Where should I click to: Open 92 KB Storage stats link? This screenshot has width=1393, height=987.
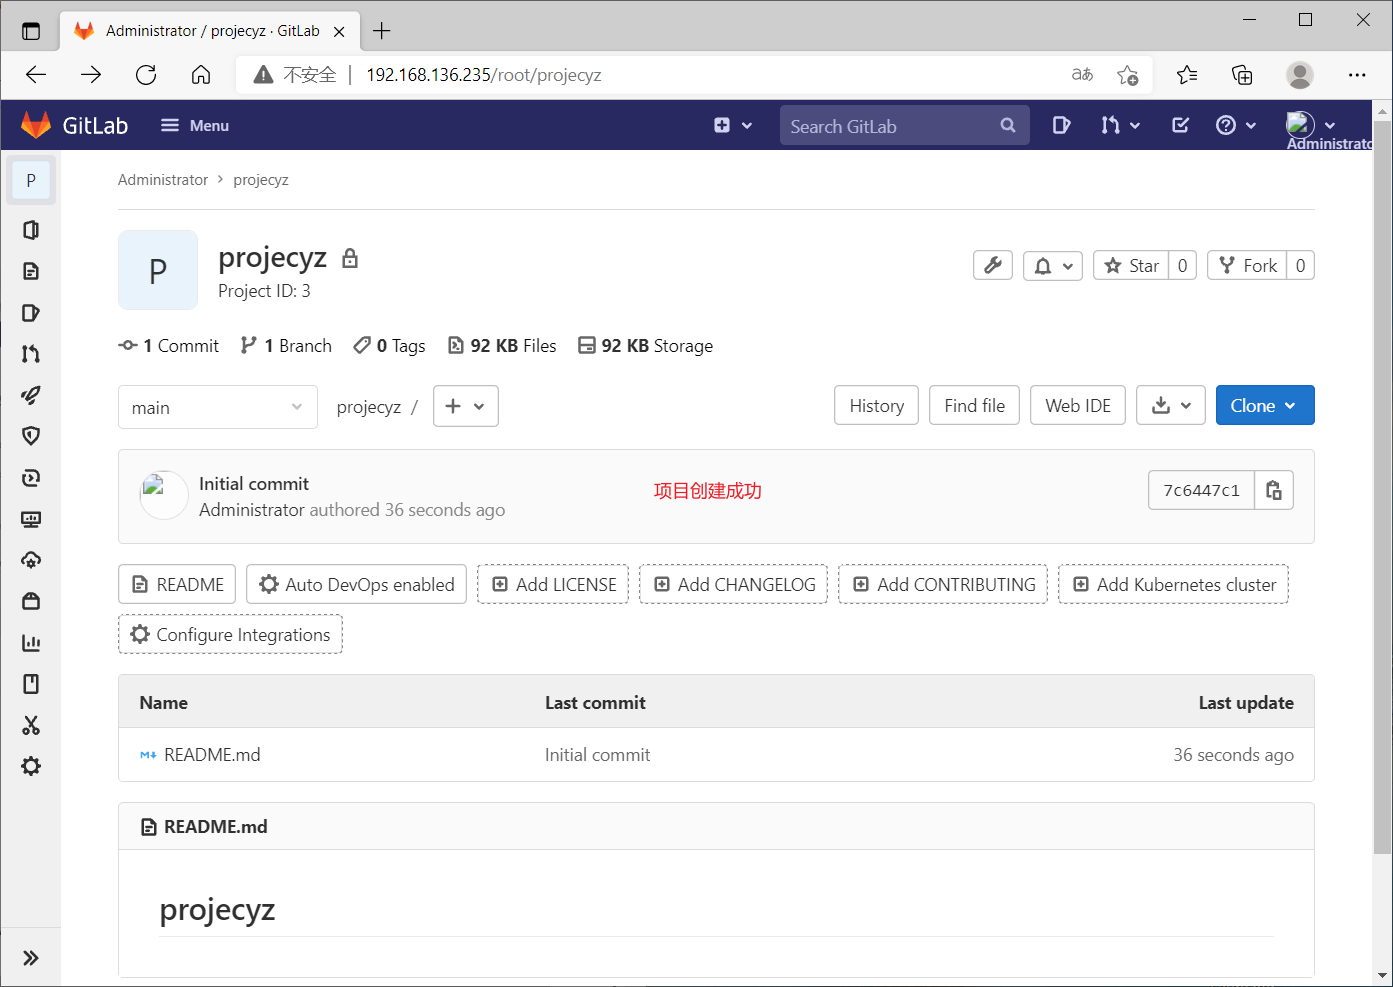[x=646, y=345]
